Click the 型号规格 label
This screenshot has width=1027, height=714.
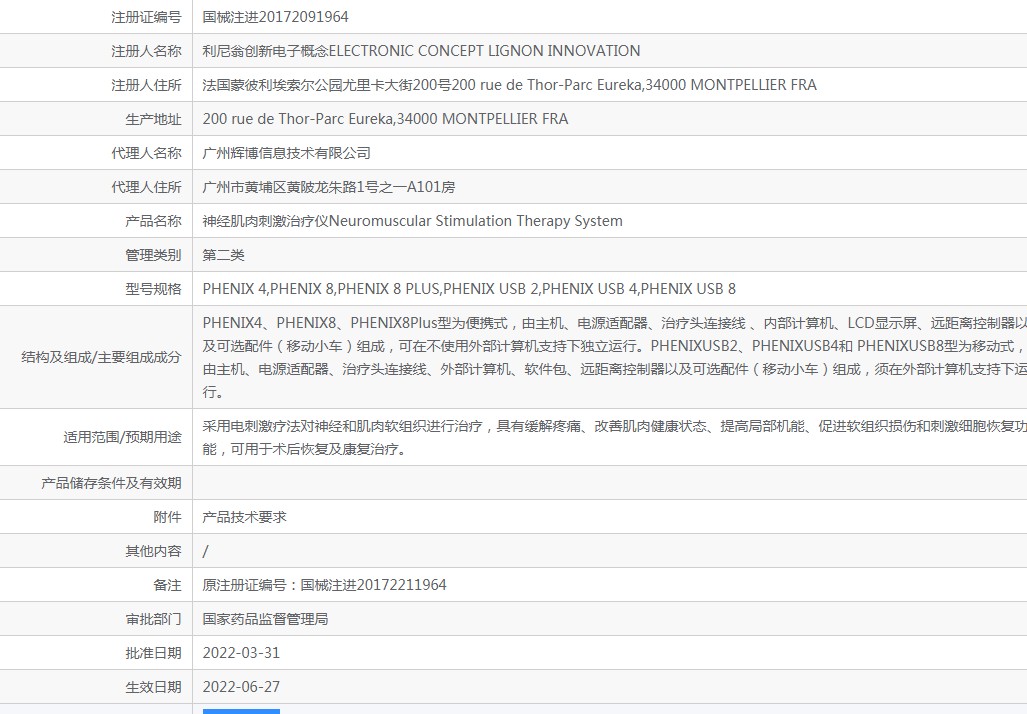[153, 290]
